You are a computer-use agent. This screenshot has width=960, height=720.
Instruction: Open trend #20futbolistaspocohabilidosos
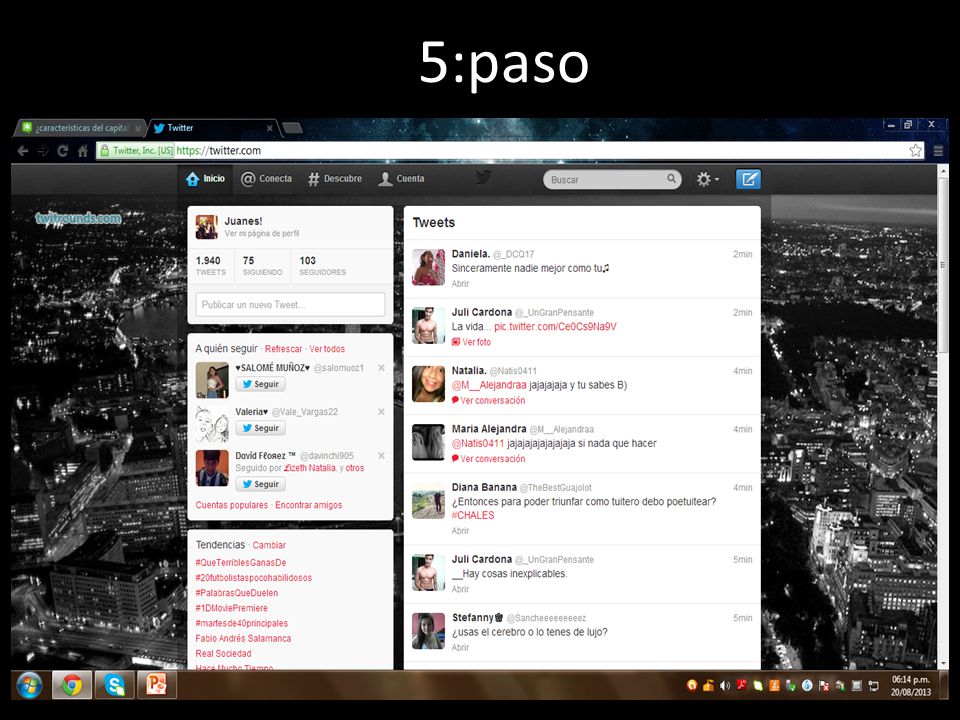click(253, 578)
